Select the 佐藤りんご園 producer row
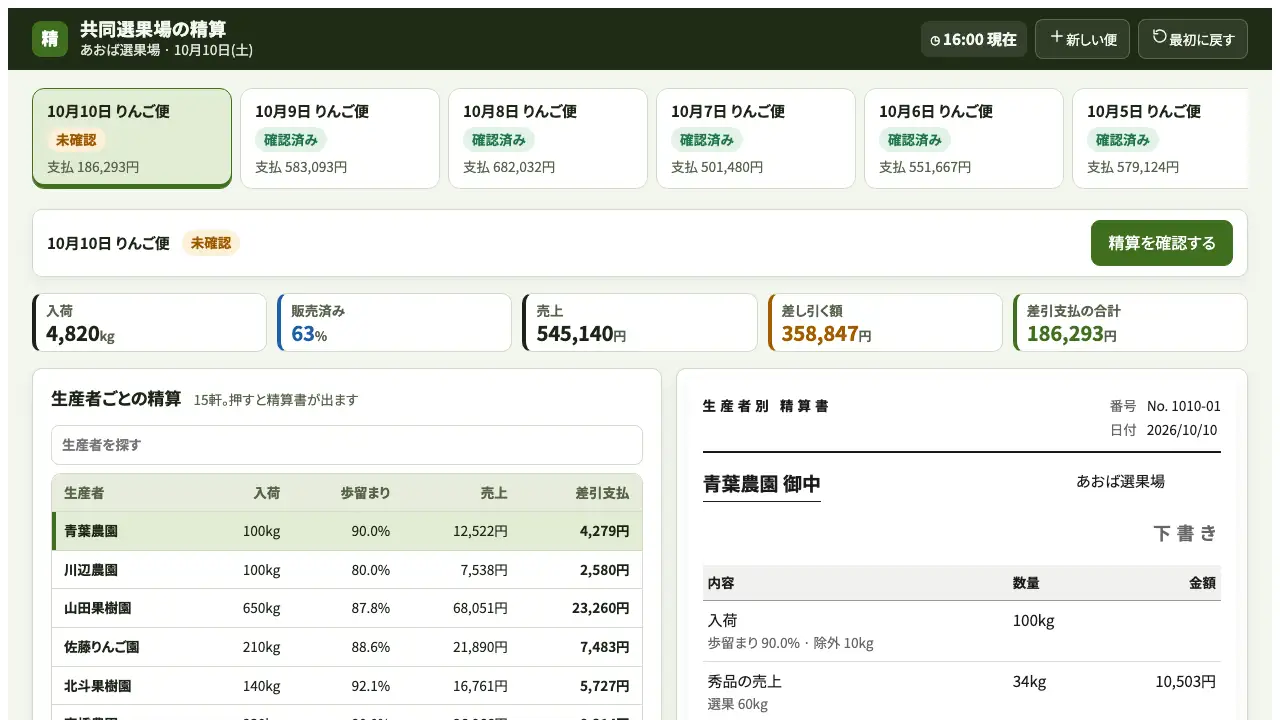 pos(347,647)
